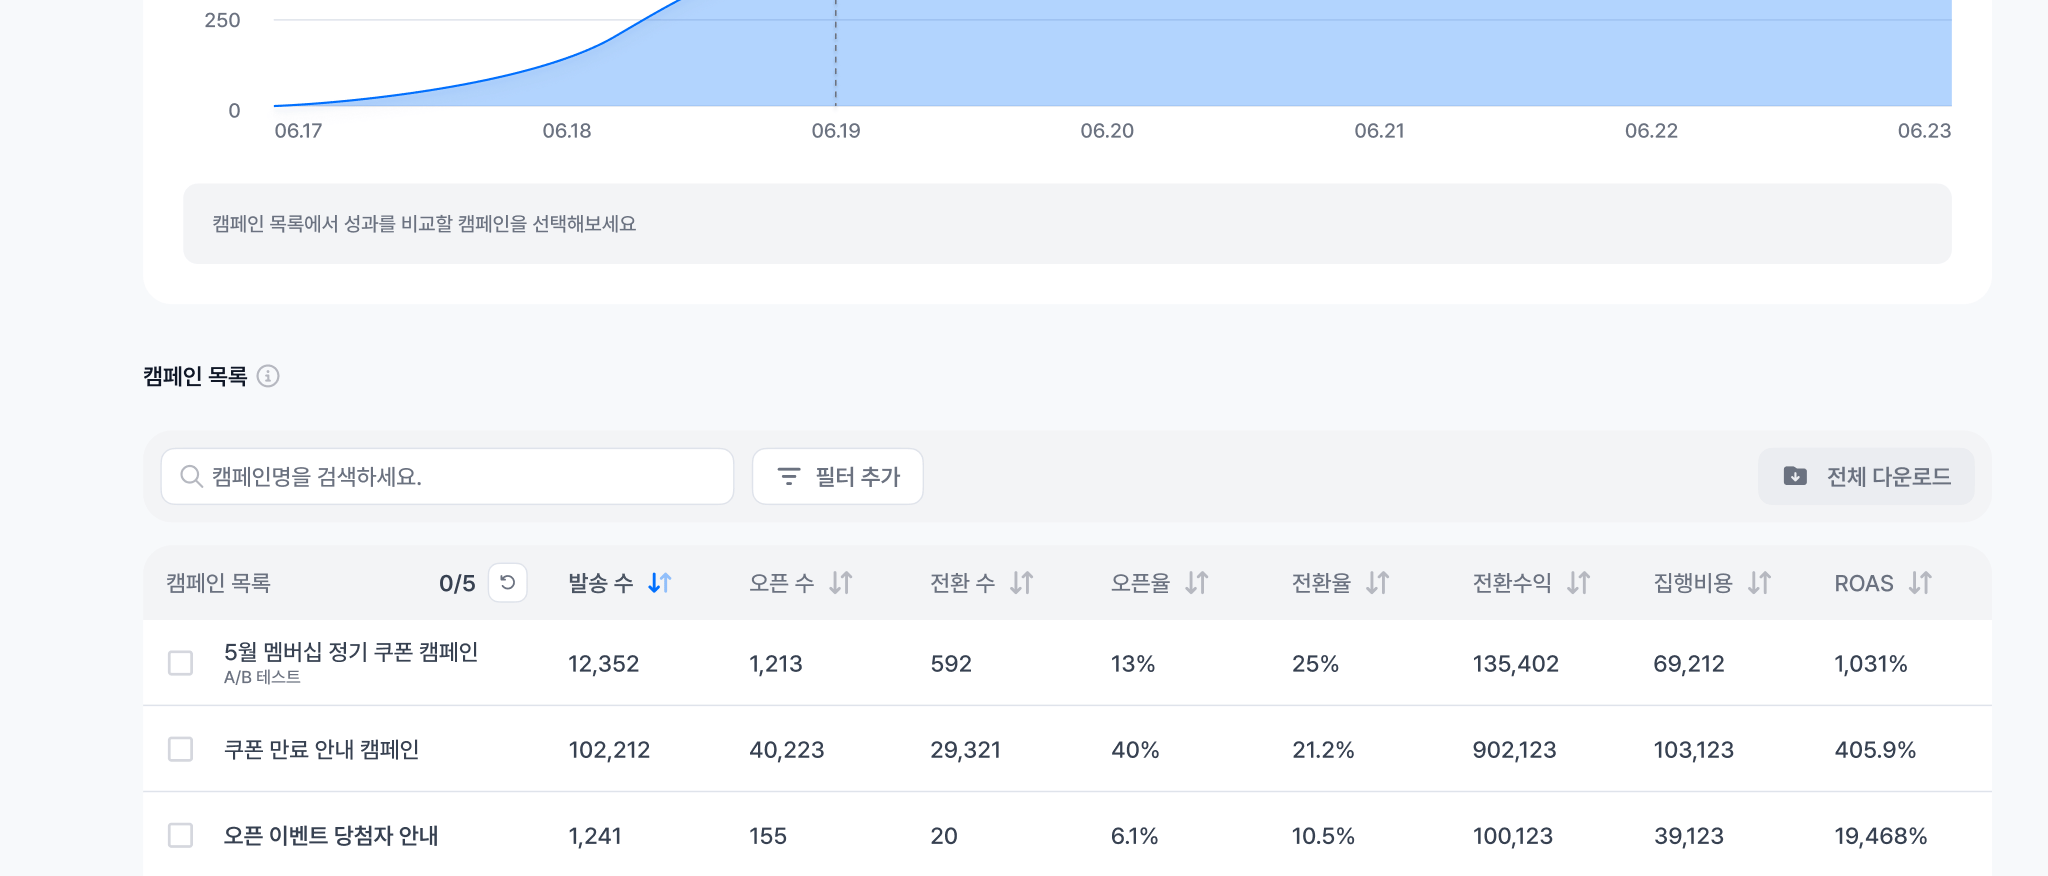Click the info icon beside 캠페인 목록 heading

(268, 376)
